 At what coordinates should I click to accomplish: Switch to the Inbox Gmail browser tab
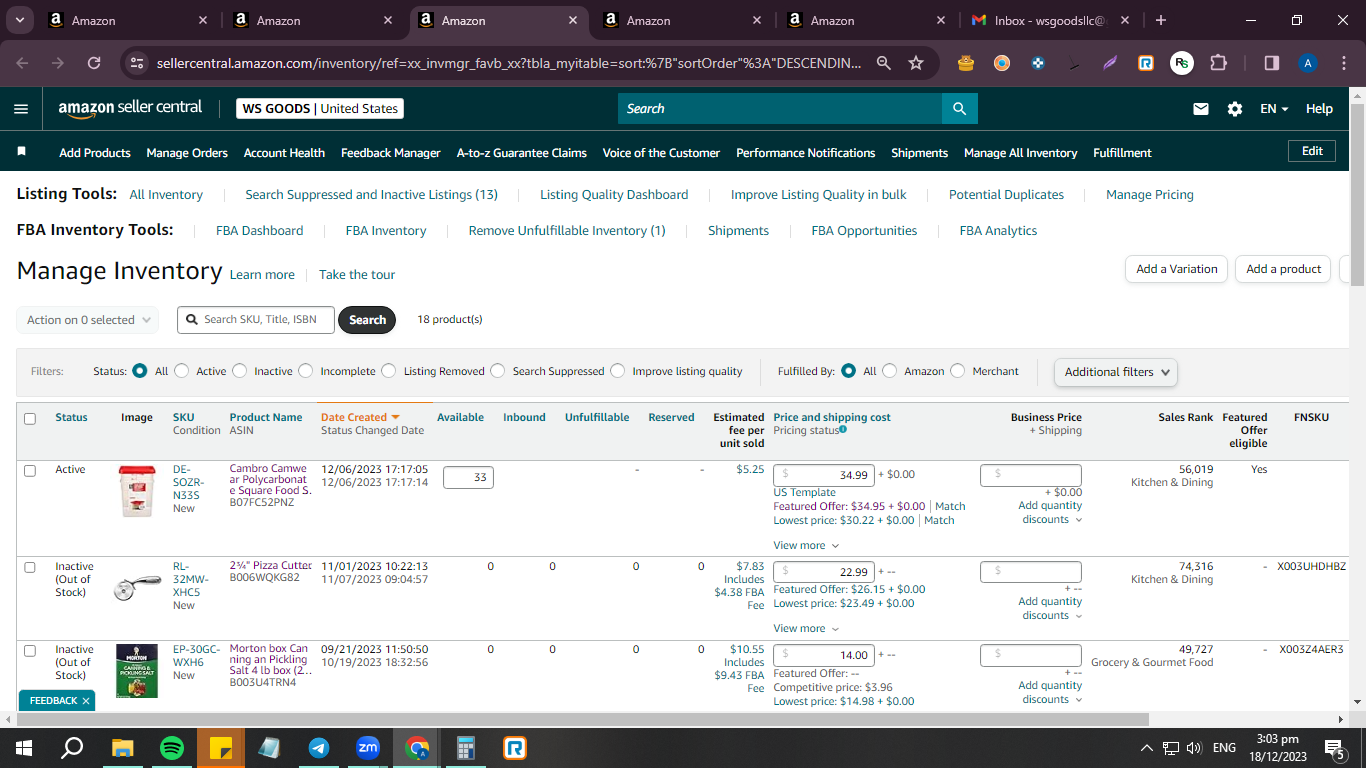pyautogui.click(x=1050, y=20)
